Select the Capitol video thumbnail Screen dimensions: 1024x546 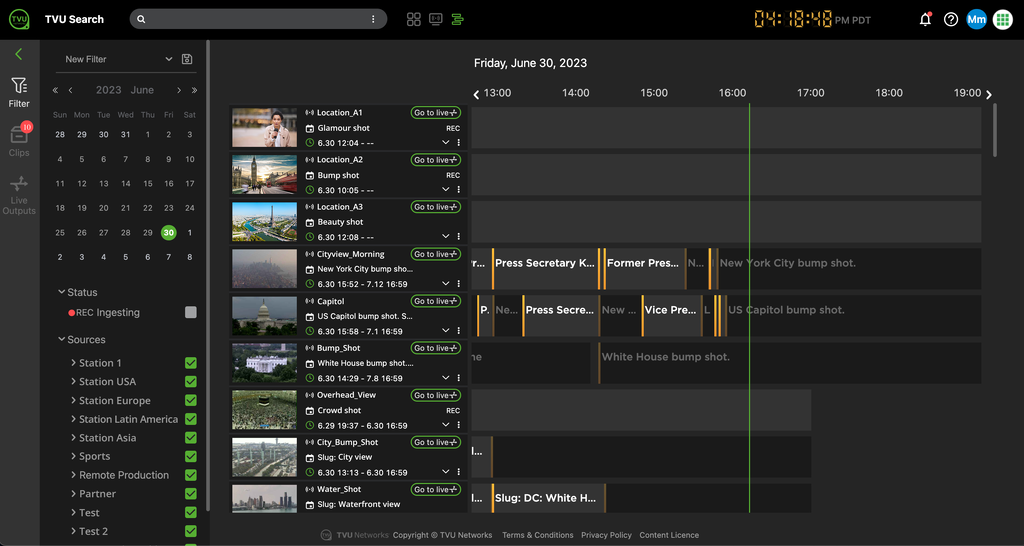(x=265, y=316)
